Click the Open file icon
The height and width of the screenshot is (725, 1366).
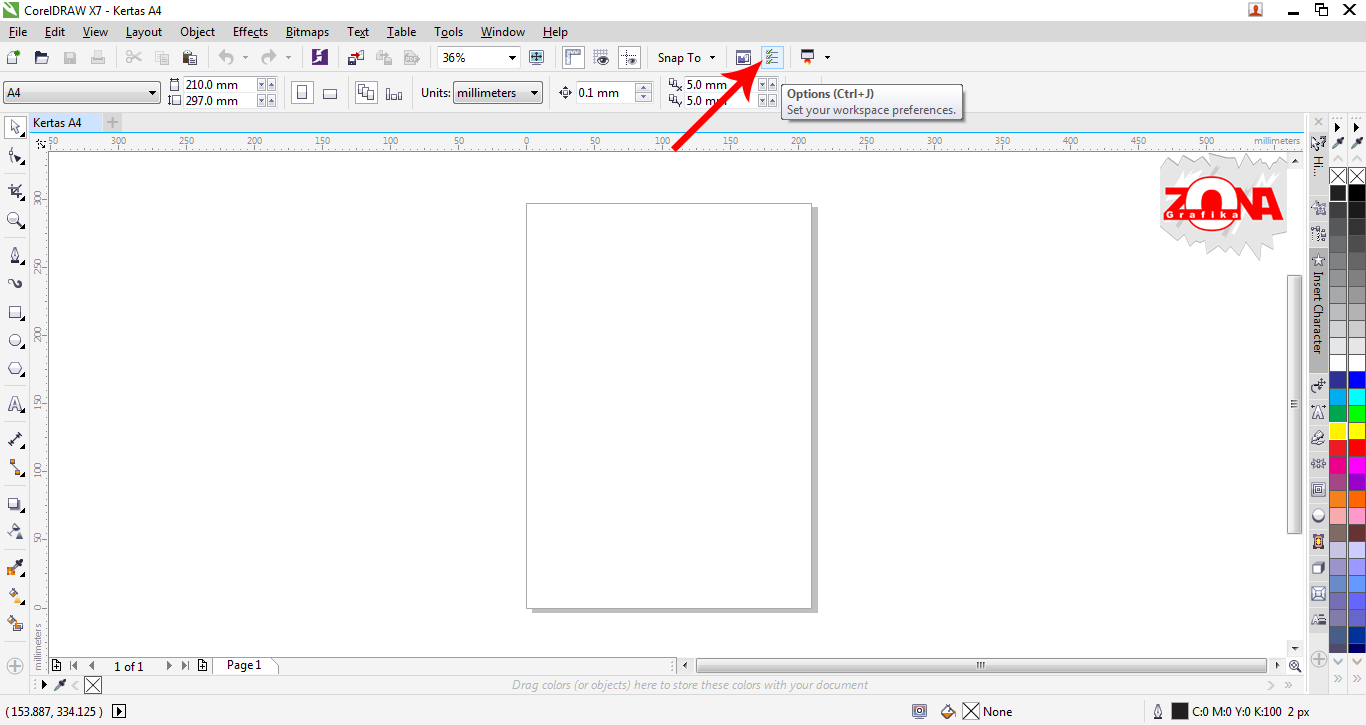click(42, 58)
